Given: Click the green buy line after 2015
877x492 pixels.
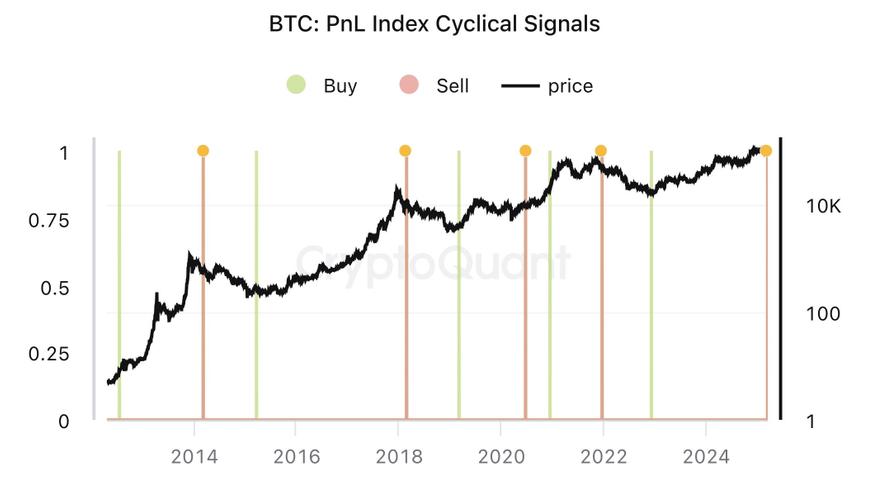Looking at the screenshot, I should click(256, 350).
